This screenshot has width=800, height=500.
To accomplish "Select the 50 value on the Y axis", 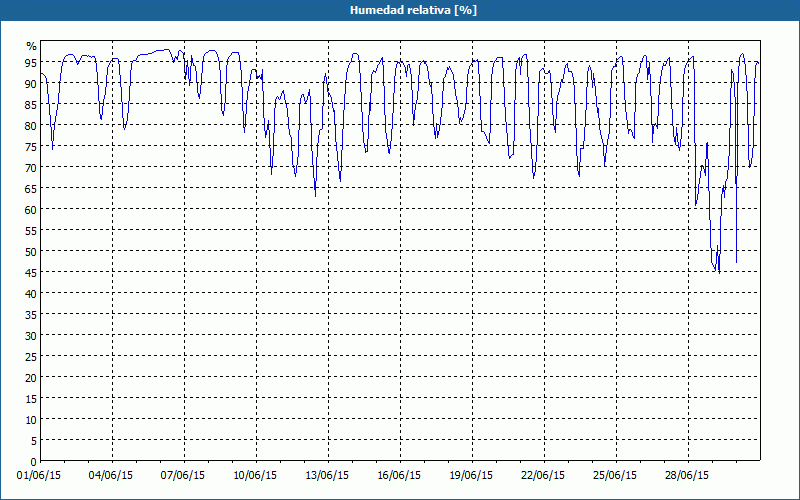I will pos(31,251).
